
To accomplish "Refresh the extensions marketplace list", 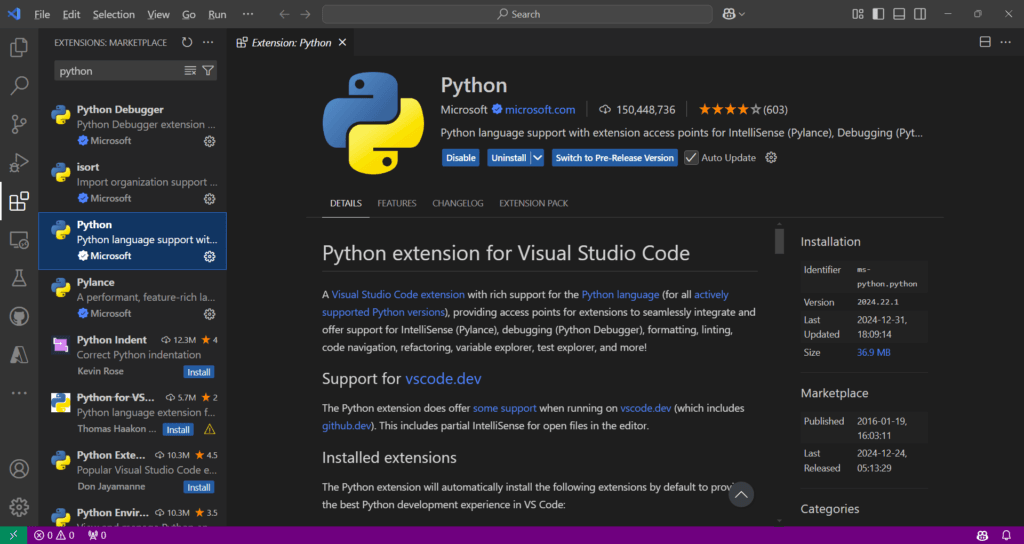I will (187, 42).
